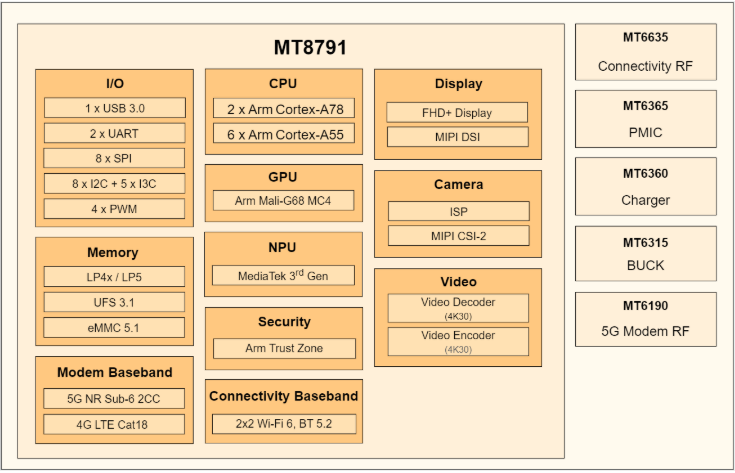Click the MediaTek 3rd Gen NPU box
Viewport: 735px width, 473px height.
point(283,275)
